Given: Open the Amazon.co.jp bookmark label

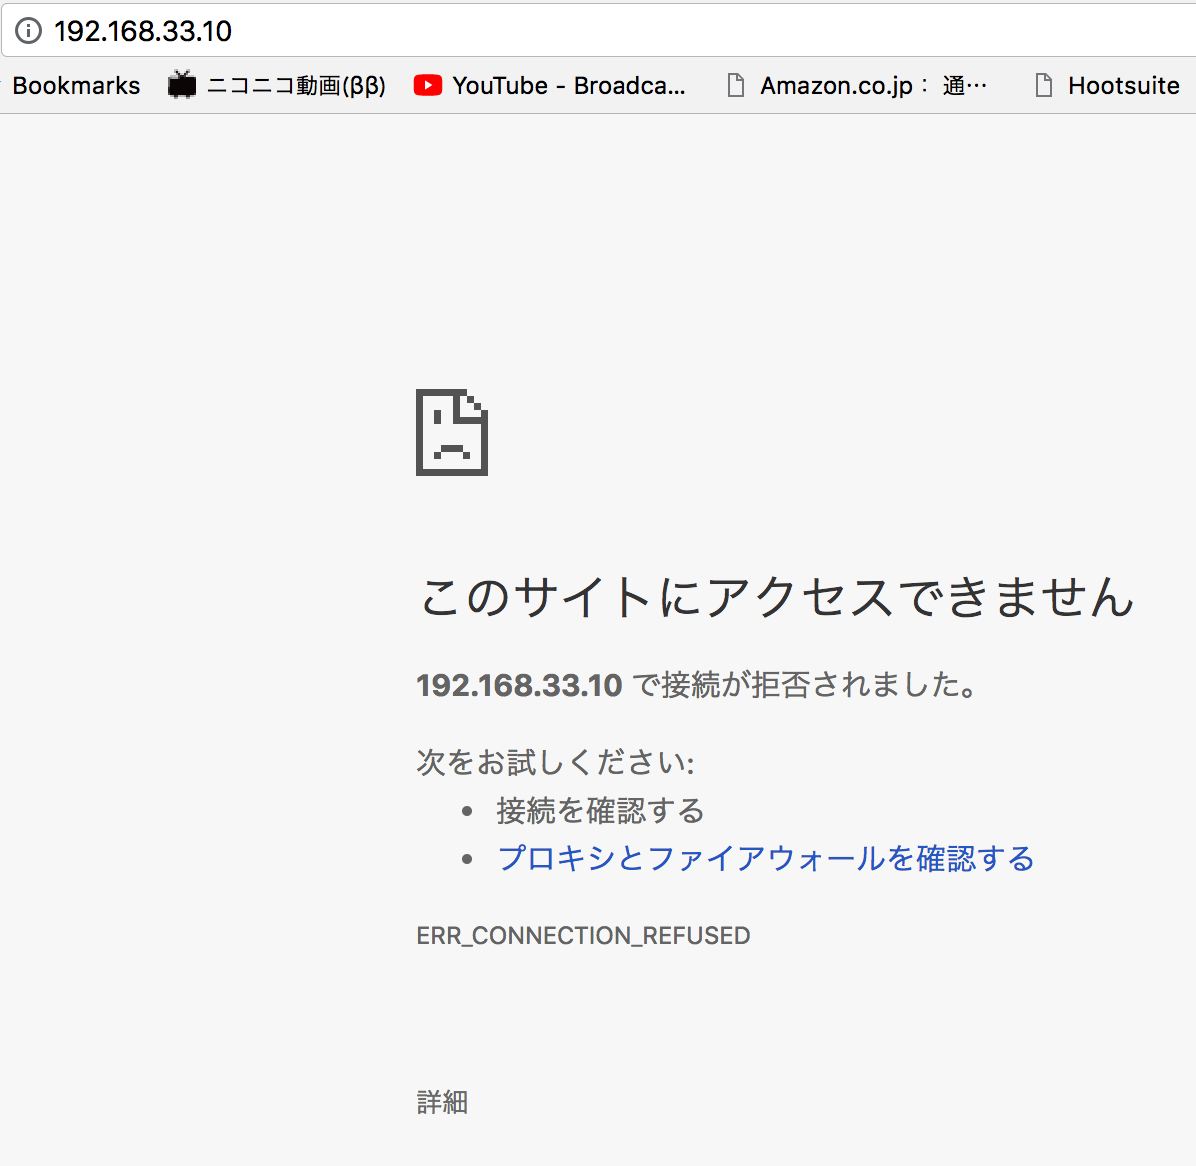Looking at the screenshot, I should click(x=873, y=86).
